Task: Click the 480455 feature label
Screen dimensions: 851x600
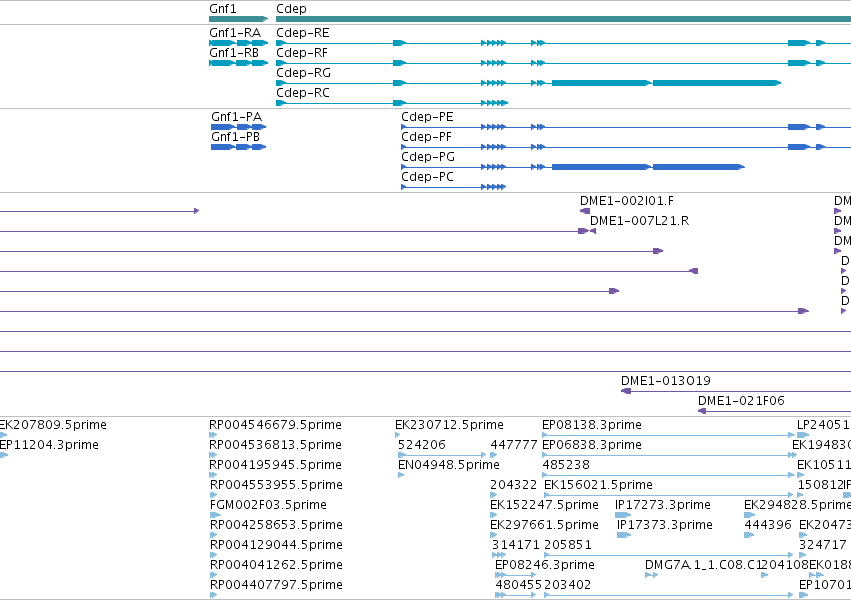Action: coord(518,586)
